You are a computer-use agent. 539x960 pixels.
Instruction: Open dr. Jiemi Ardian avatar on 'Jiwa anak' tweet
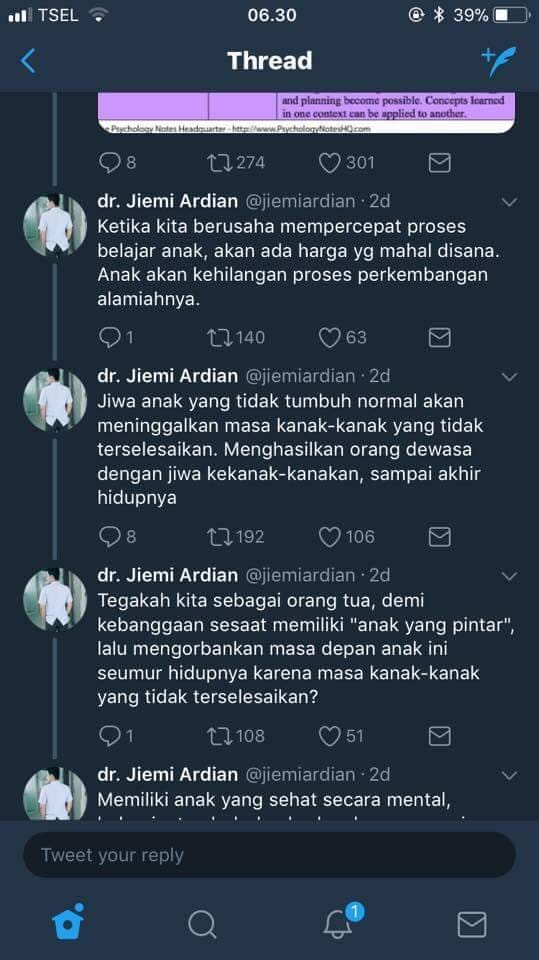tap(55, 400)
